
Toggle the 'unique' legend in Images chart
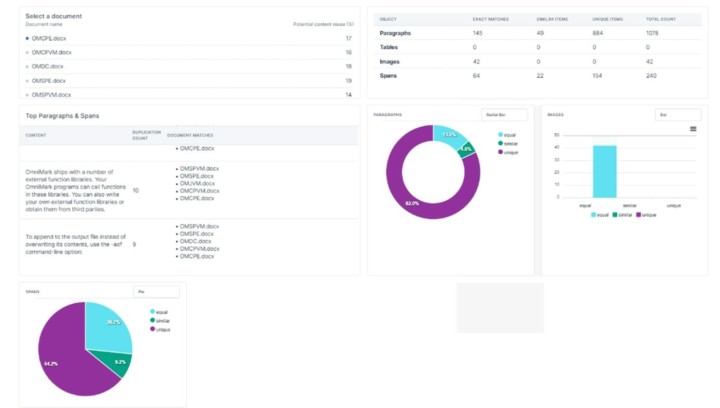647,215
